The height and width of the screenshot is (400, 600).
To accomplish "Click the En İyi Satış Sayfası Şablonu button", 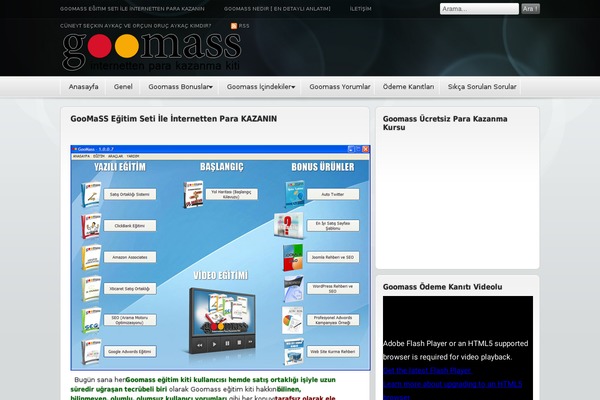I will (x=333, y=226).
